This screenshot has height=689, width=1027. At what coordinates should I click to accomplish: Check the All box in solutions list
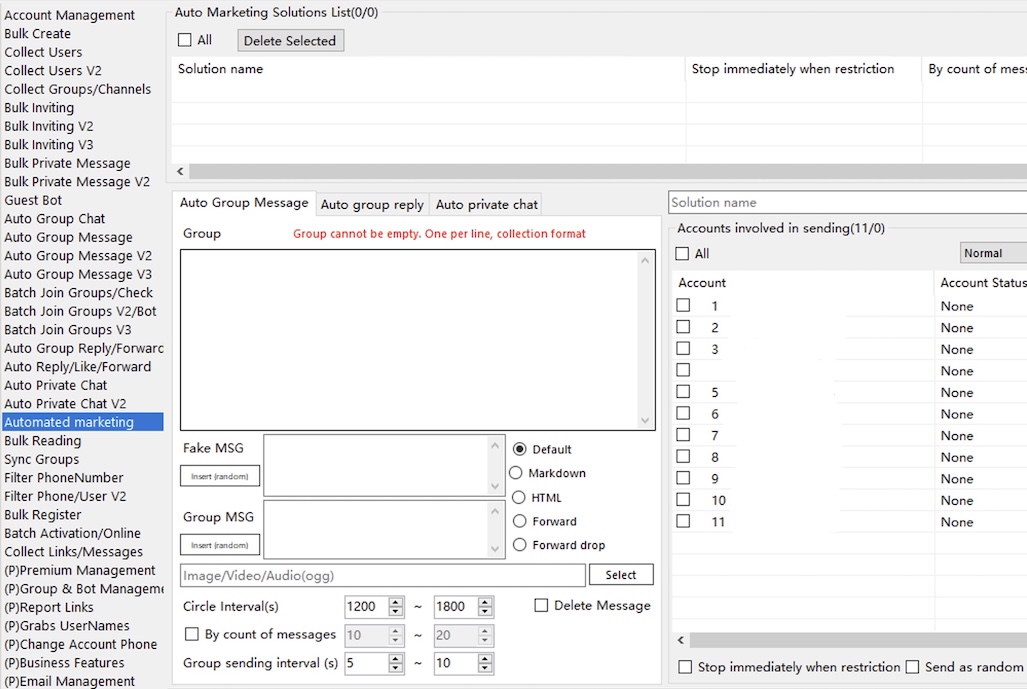(x=185, y=40)
